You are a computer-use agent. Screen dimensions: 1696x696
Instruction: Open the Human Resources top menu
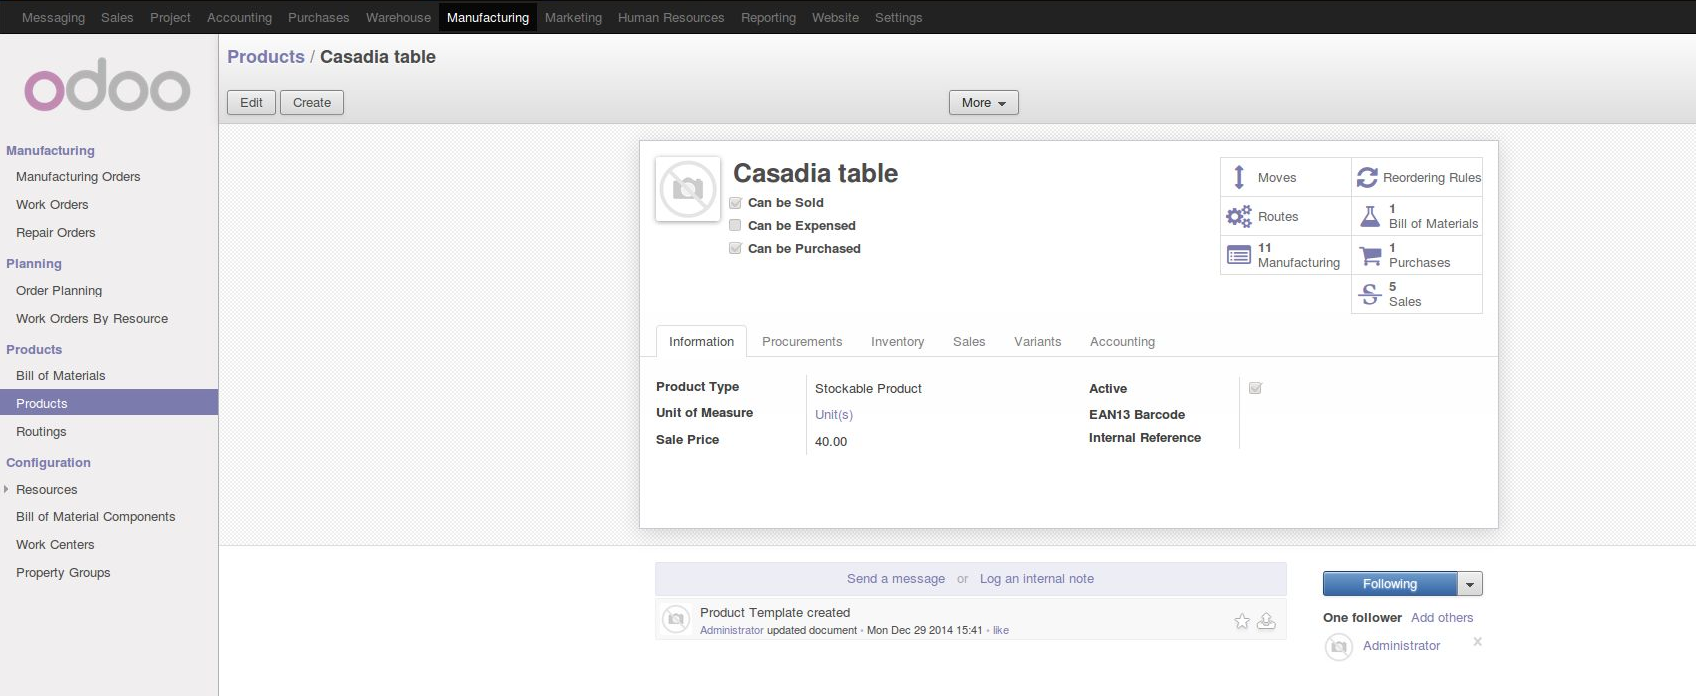point(671,18)
